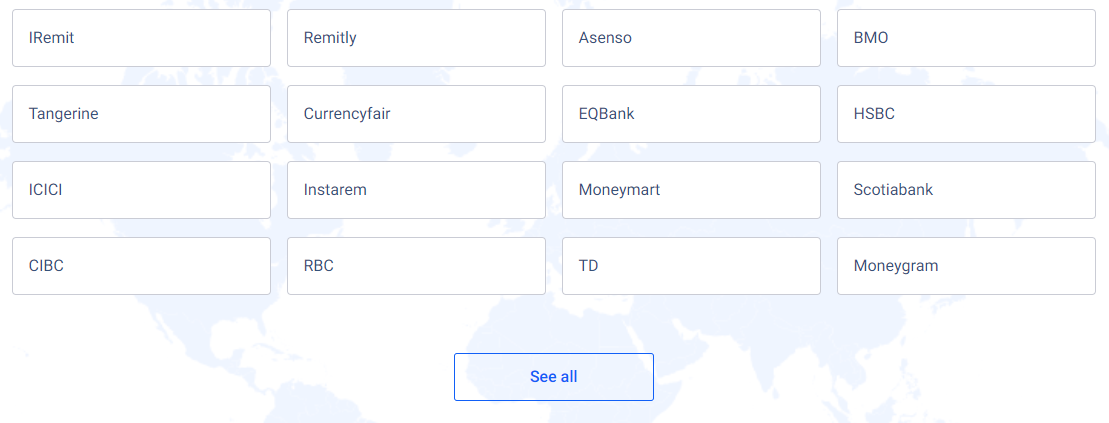
Task: Click the Scotiabank text label
Action: tap(893, 190)
